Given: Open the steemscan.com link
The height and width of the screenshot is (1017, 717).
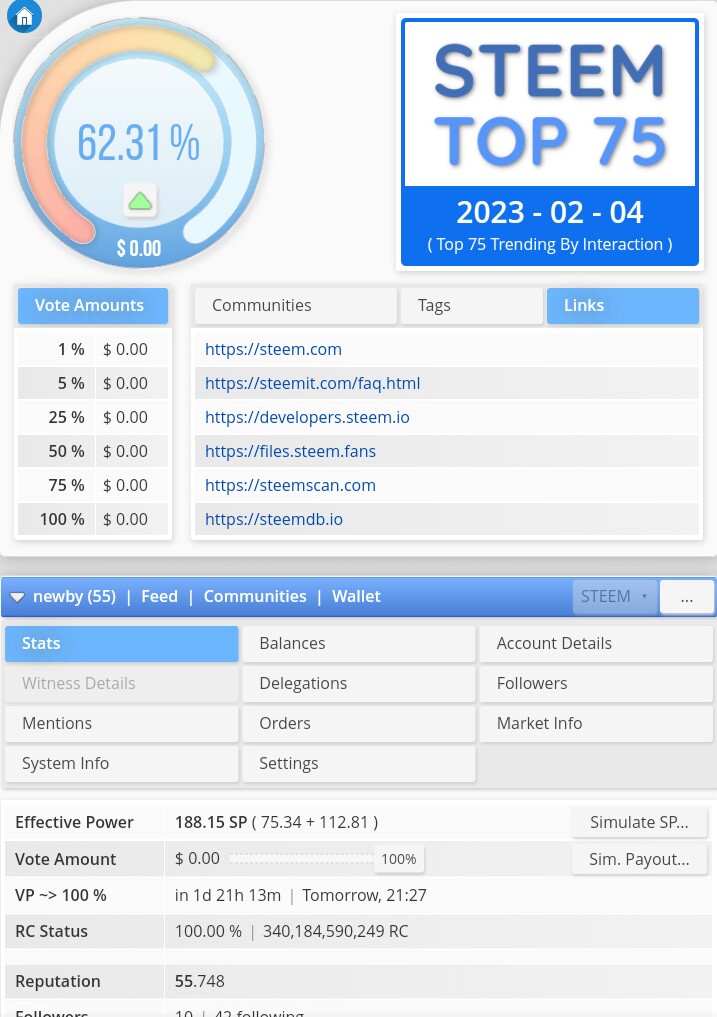Looking at the screenshot, I should (290, 485).
